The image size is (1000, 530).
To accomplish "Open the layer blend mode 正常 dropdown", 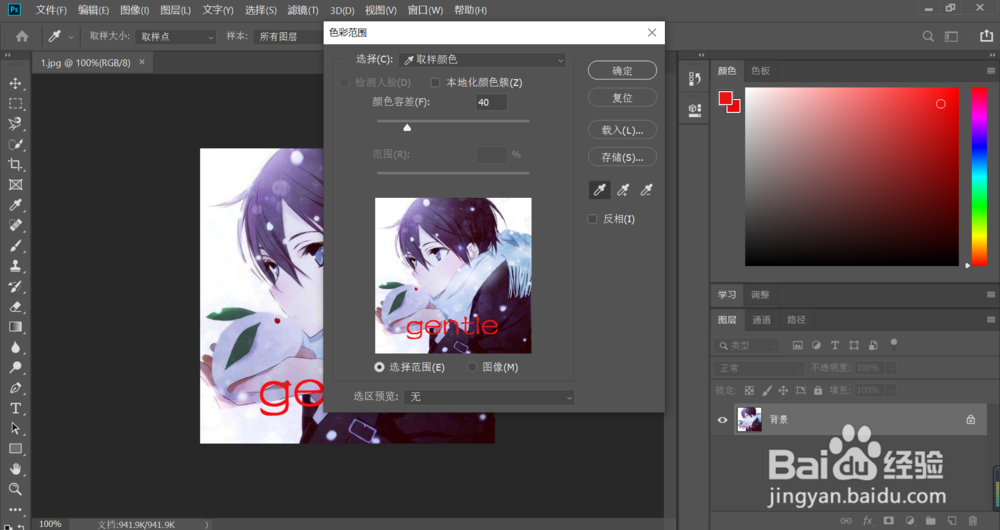I will pos(758,368).
